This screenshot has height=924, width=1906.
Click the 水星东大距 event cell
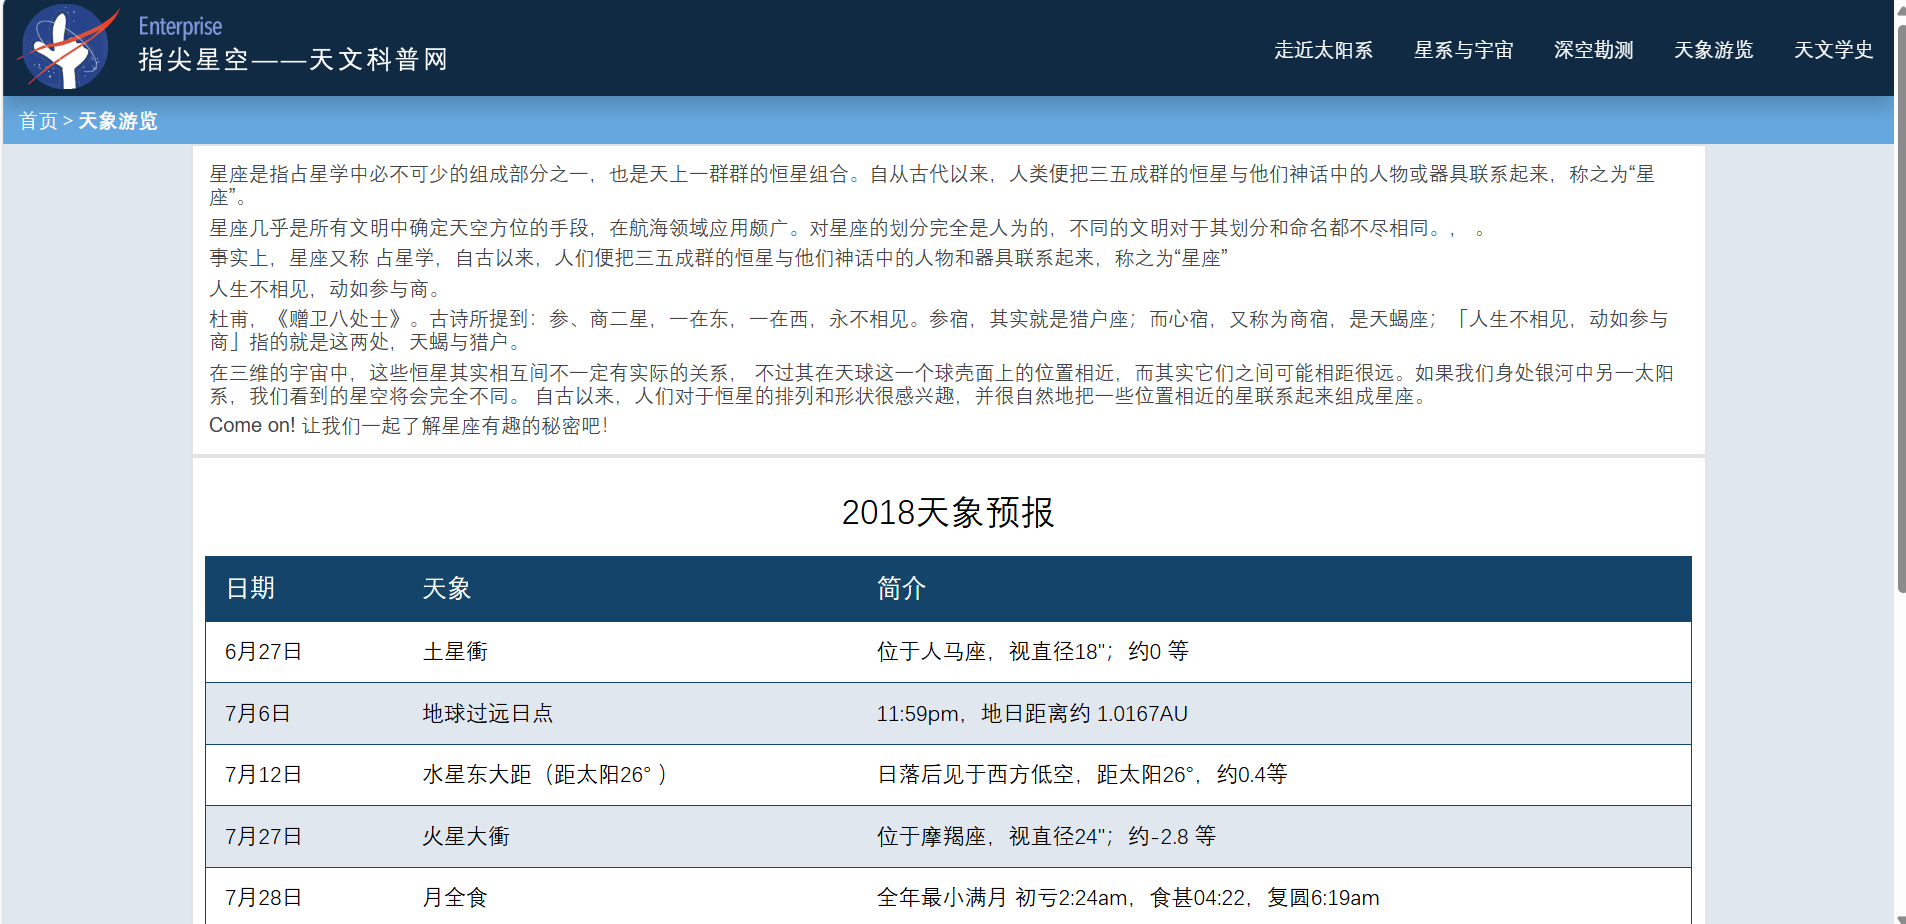545,775
